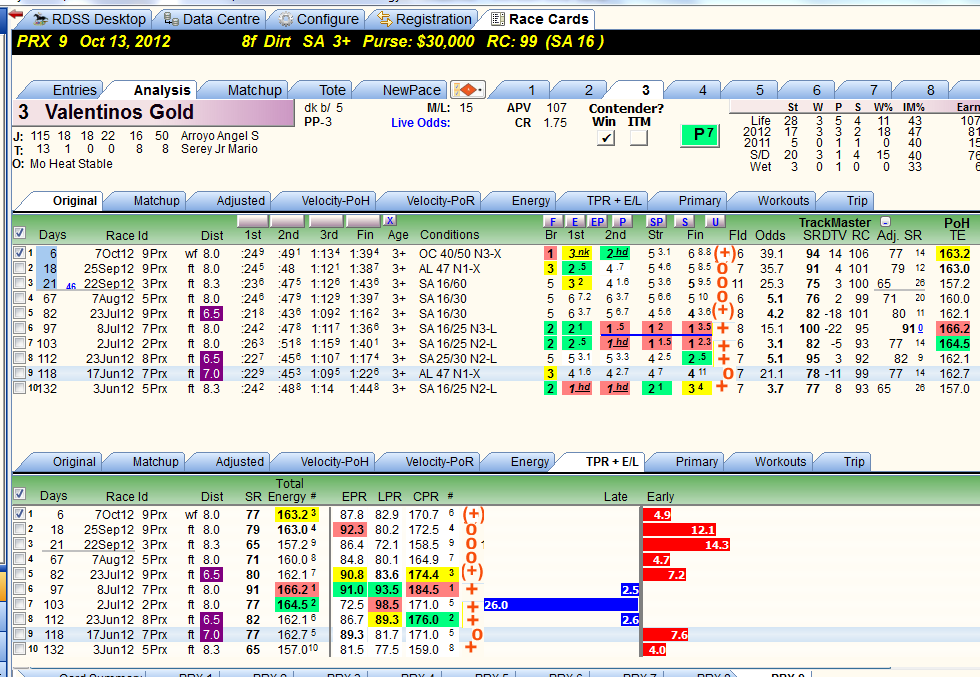Screen dimensions: 980x677
Task: Check the 2Jul12 2Prx row in lower table
Action: (19, 604)
